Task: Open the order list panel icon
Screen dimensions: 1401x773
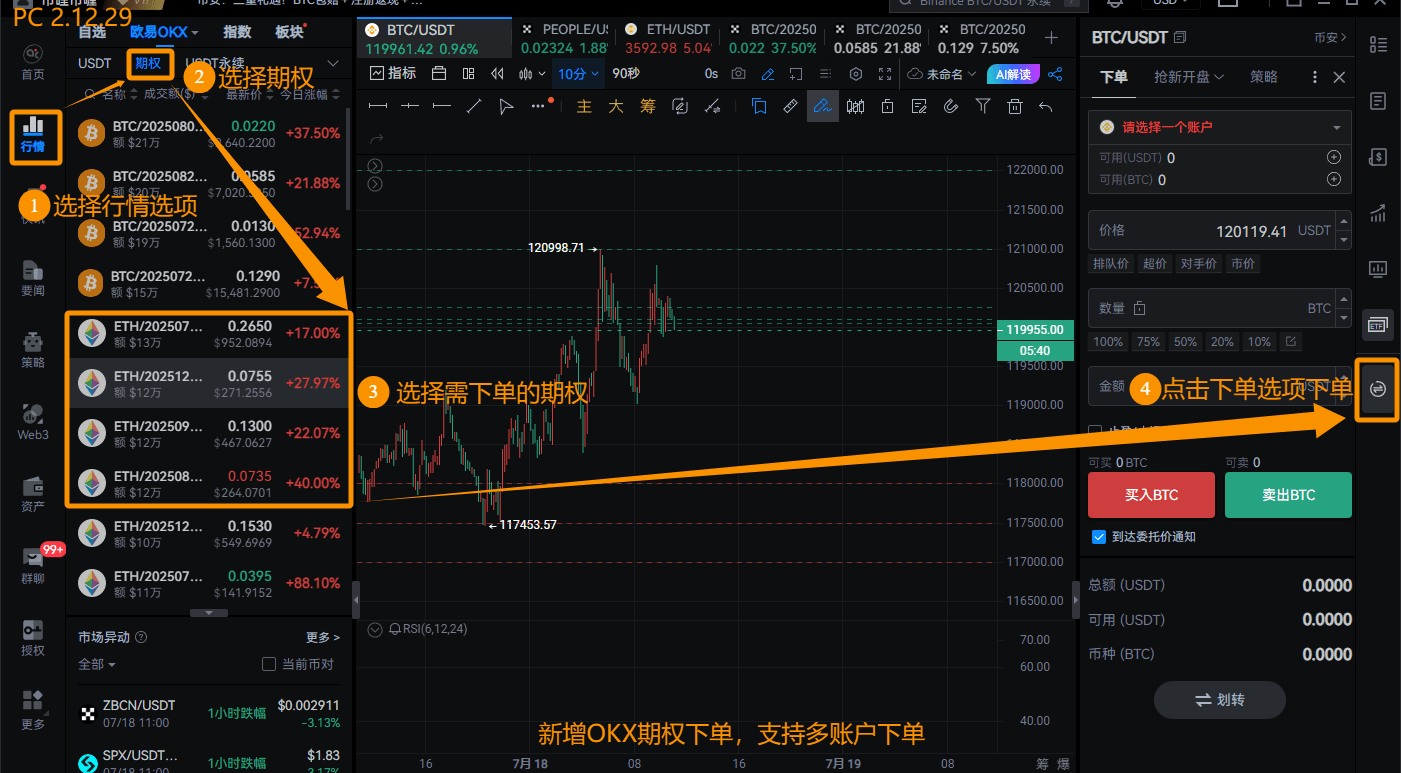Action: 1378,100
